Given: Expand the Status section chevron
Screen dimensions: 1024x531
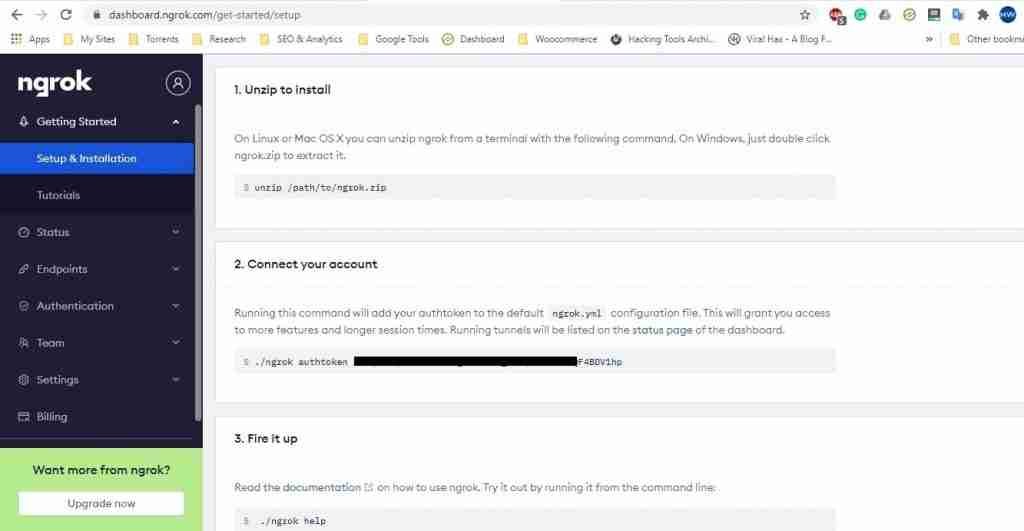Looking at the screenshot, I should click(x=176, y=232).
